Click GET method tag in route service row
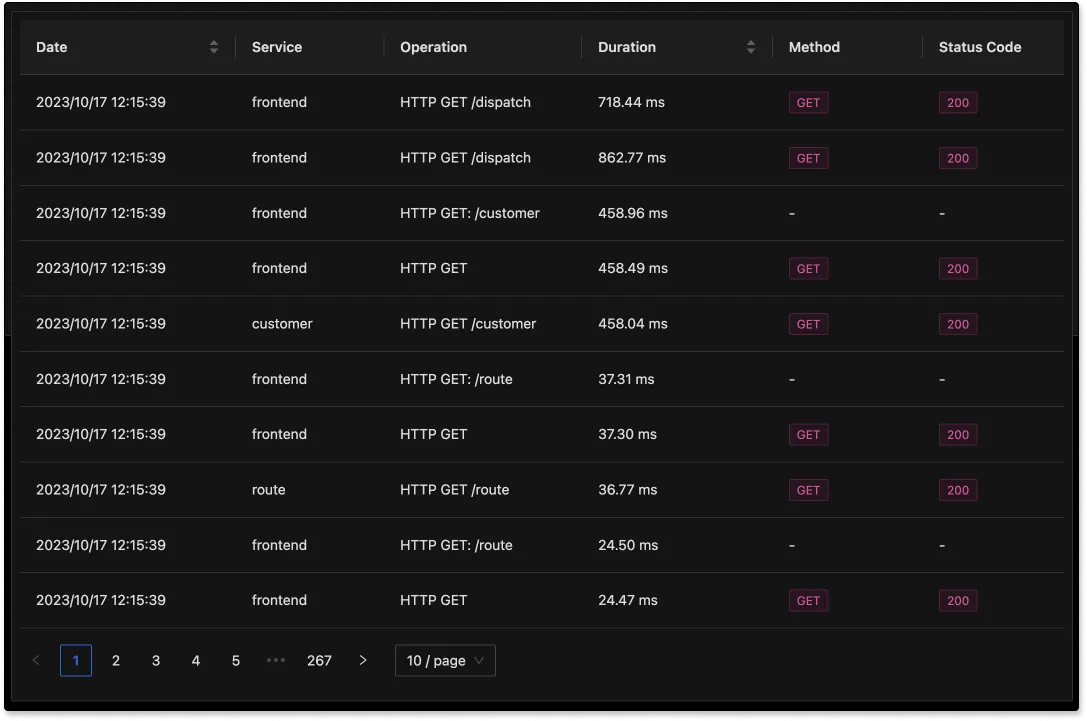1087x721 pixels. [808, 490]
